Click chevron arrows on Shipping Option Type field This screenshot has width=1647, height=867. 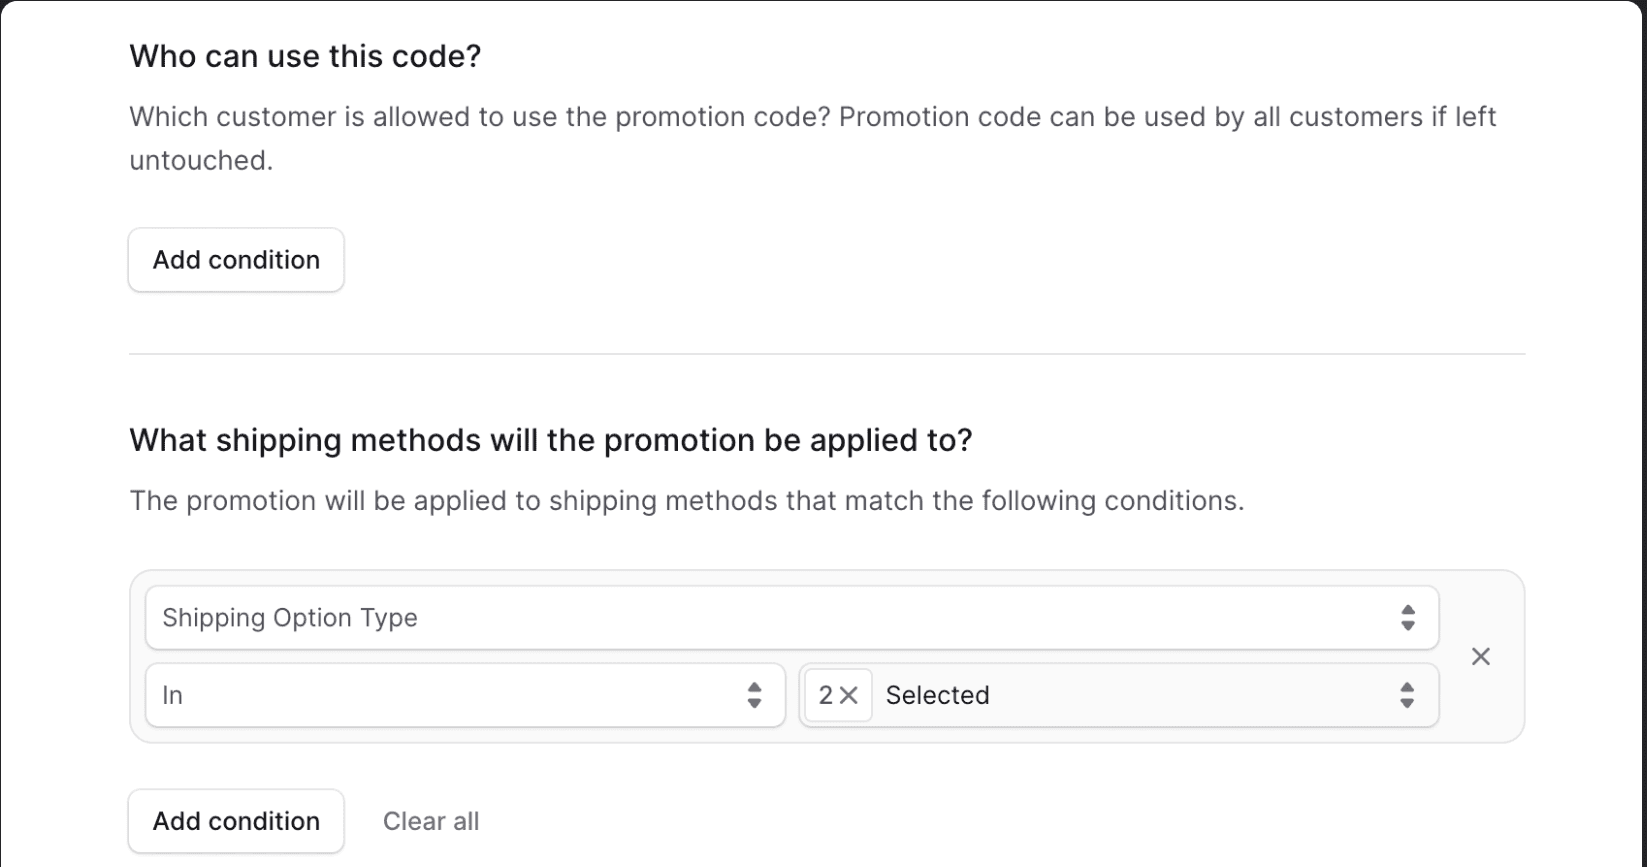[x=1408, y=618]
